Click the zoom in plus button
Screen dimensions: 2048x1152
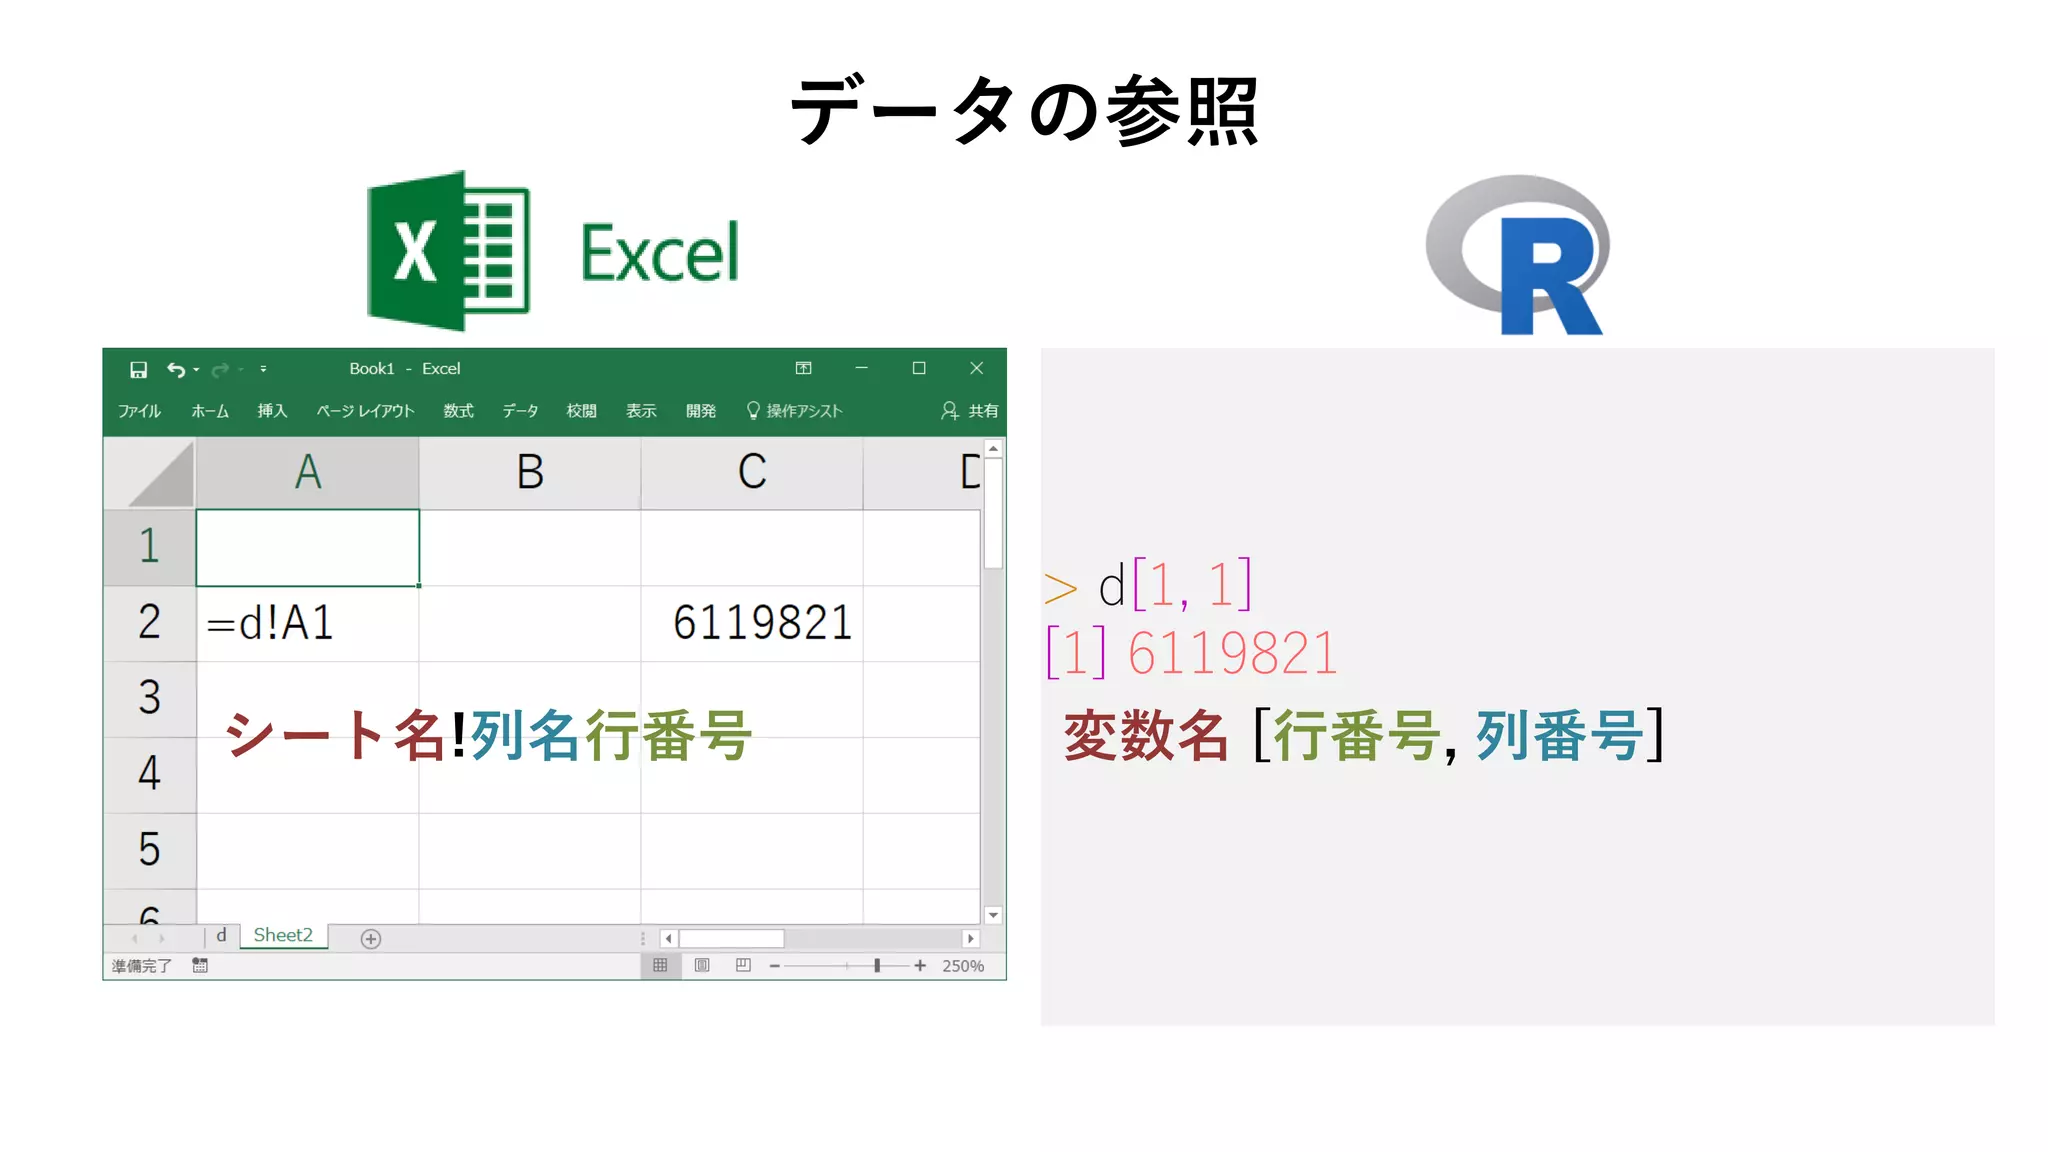920,965
